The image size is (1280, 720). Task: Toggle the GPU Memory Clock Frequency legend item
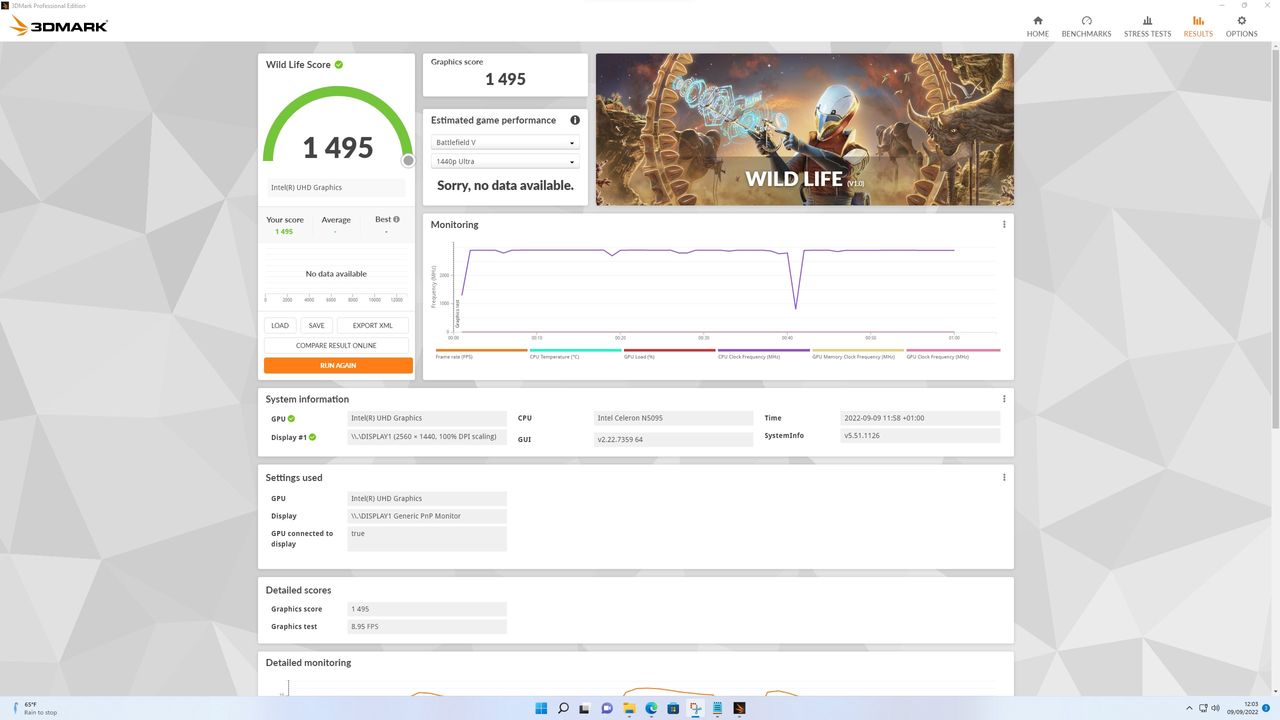click(858, 354)
